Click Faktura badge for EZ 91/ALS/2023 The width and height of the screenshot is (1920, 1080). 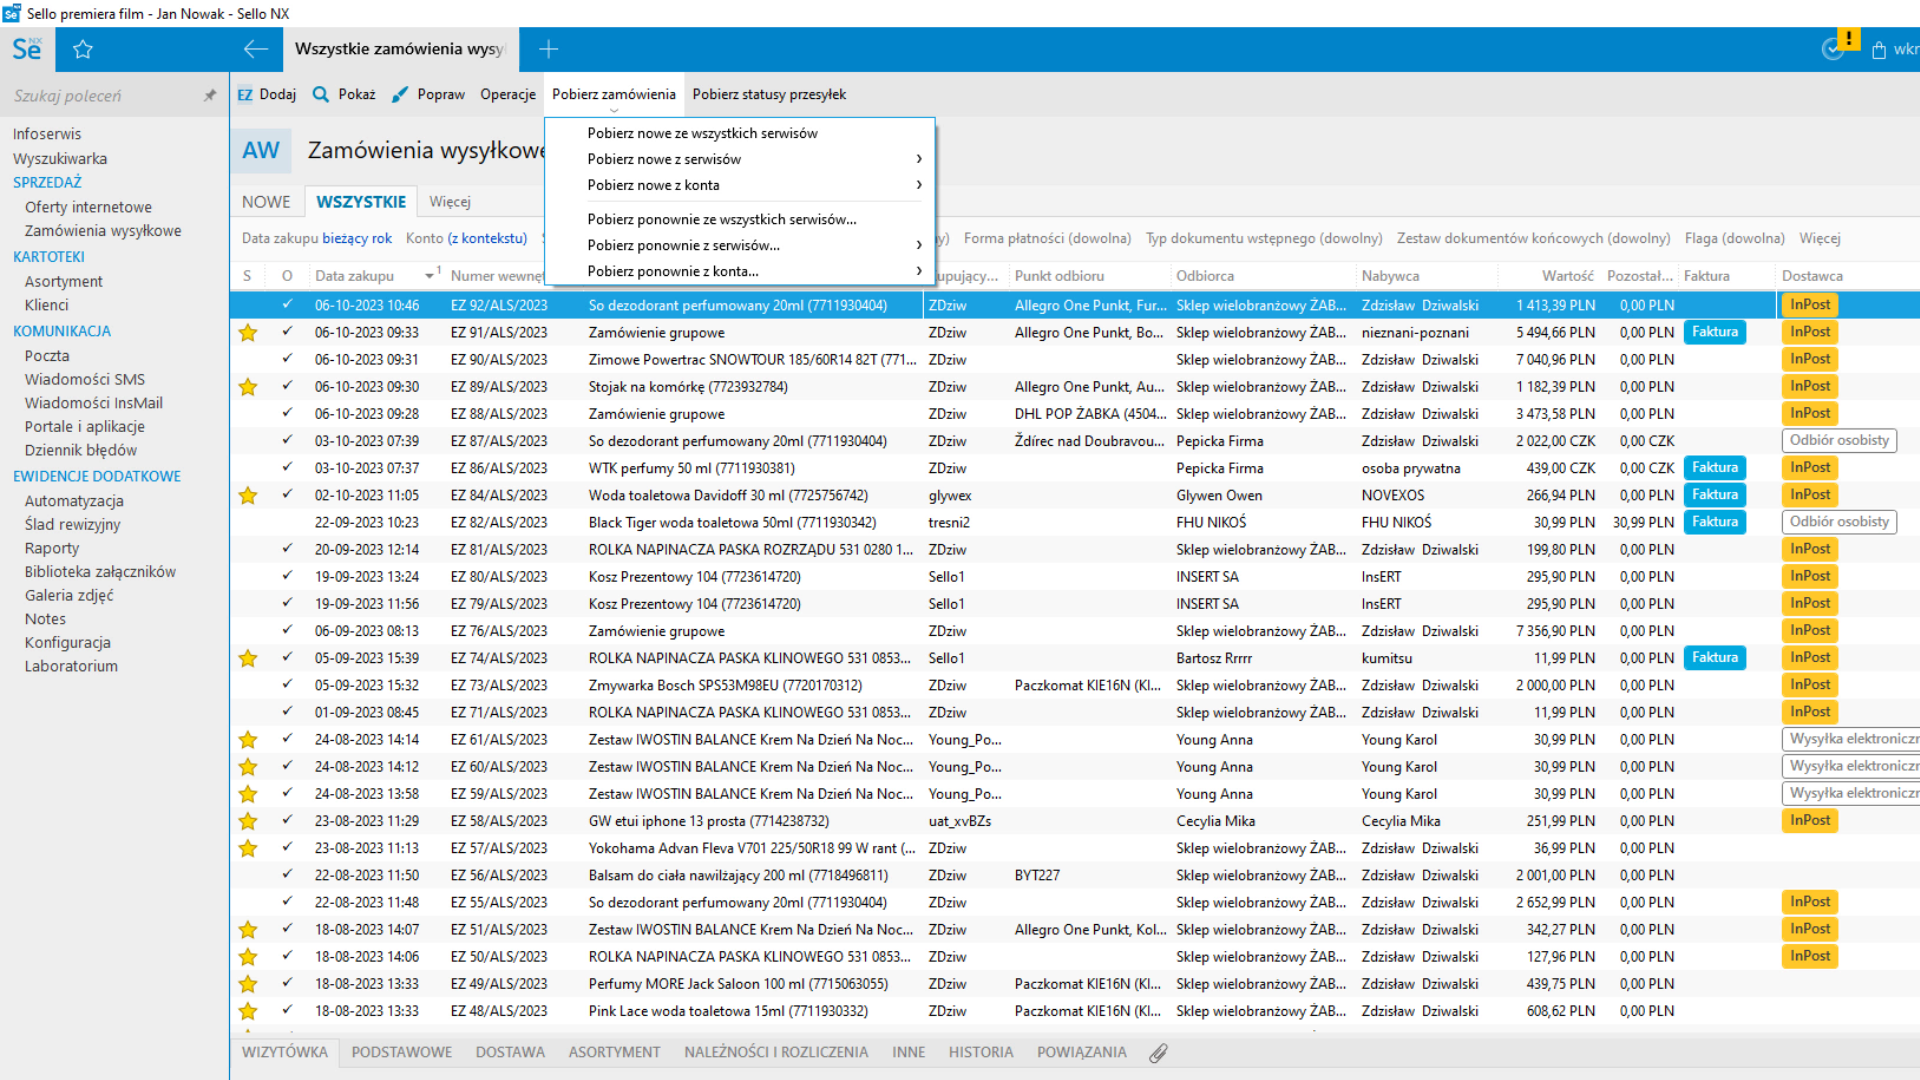[x=1715, y=332]
